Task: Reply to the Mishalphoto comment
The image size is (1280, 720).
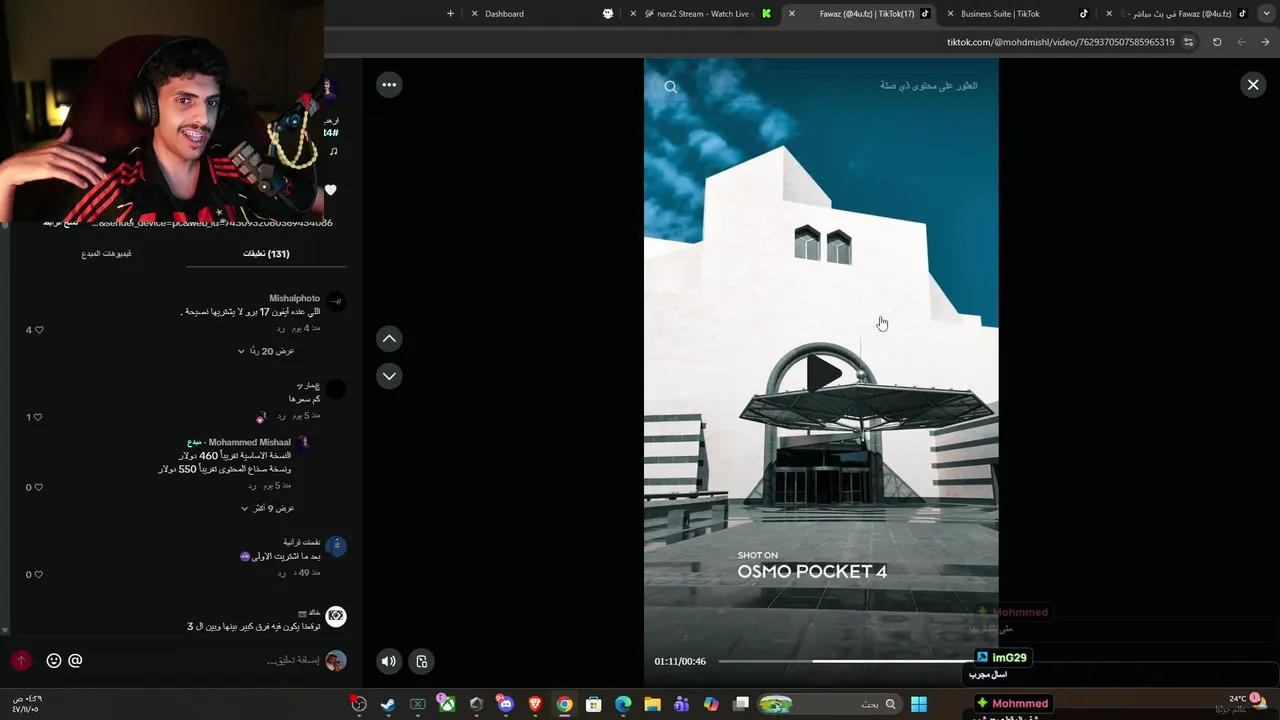Action: 281,329
